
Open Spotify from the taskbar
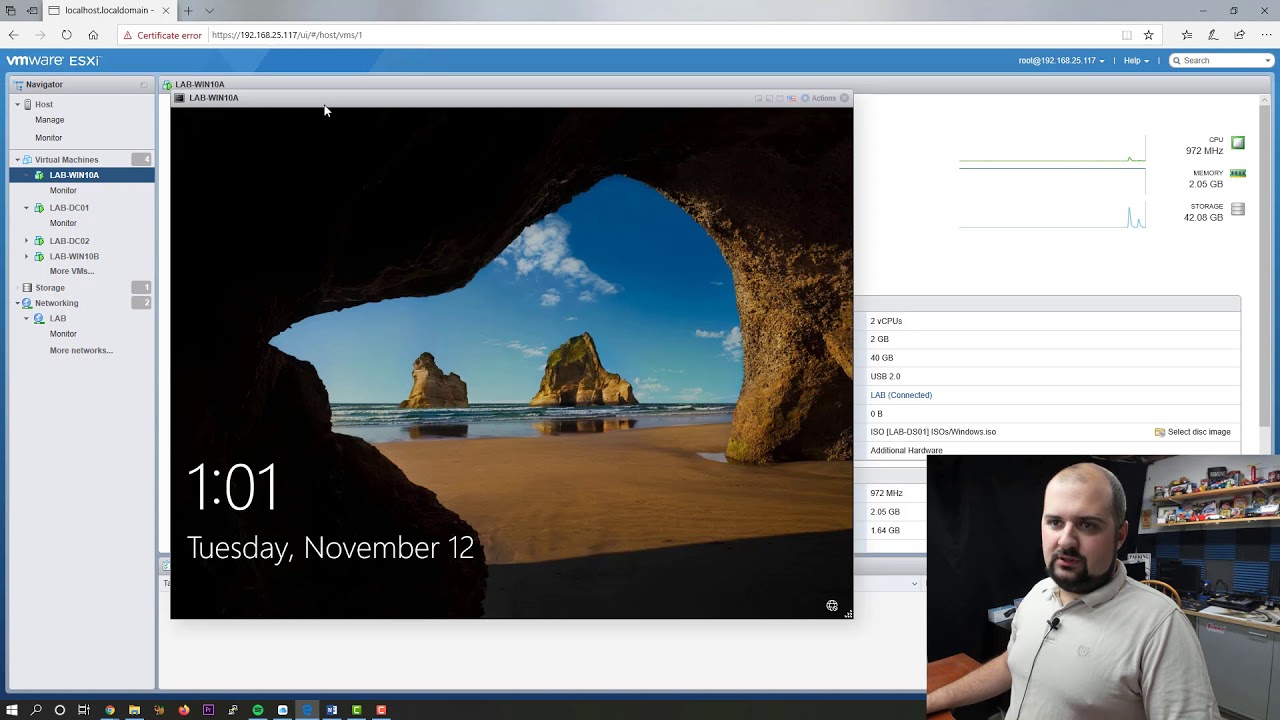[258, 710]
